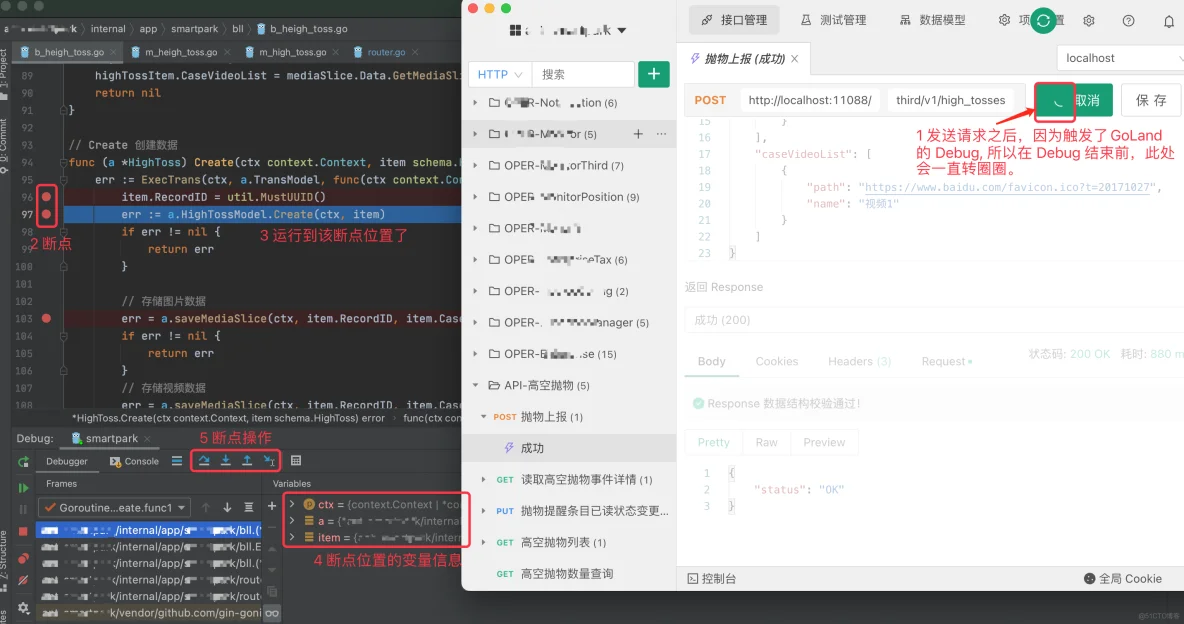Screen dimensions: 1184x624
Task: Open the 接口管理 tab
Action: point(734,20)
